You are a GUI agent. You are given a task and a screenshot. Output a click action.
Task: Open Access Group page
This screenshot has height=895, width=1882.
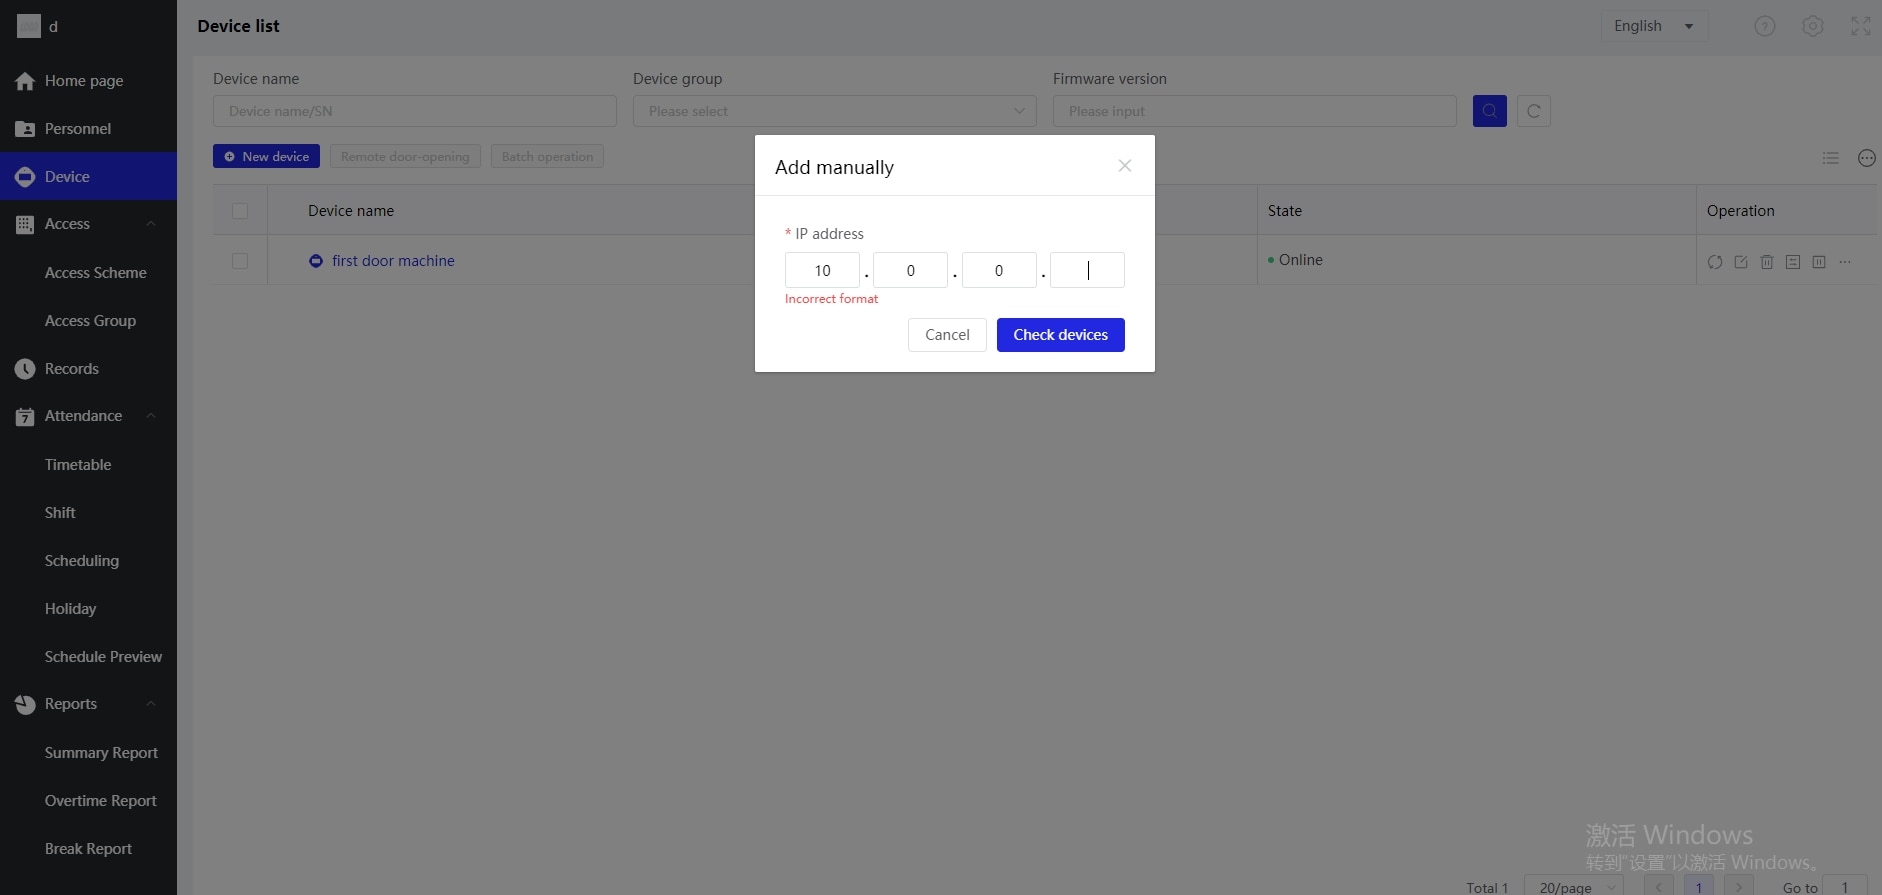(90, 321)
